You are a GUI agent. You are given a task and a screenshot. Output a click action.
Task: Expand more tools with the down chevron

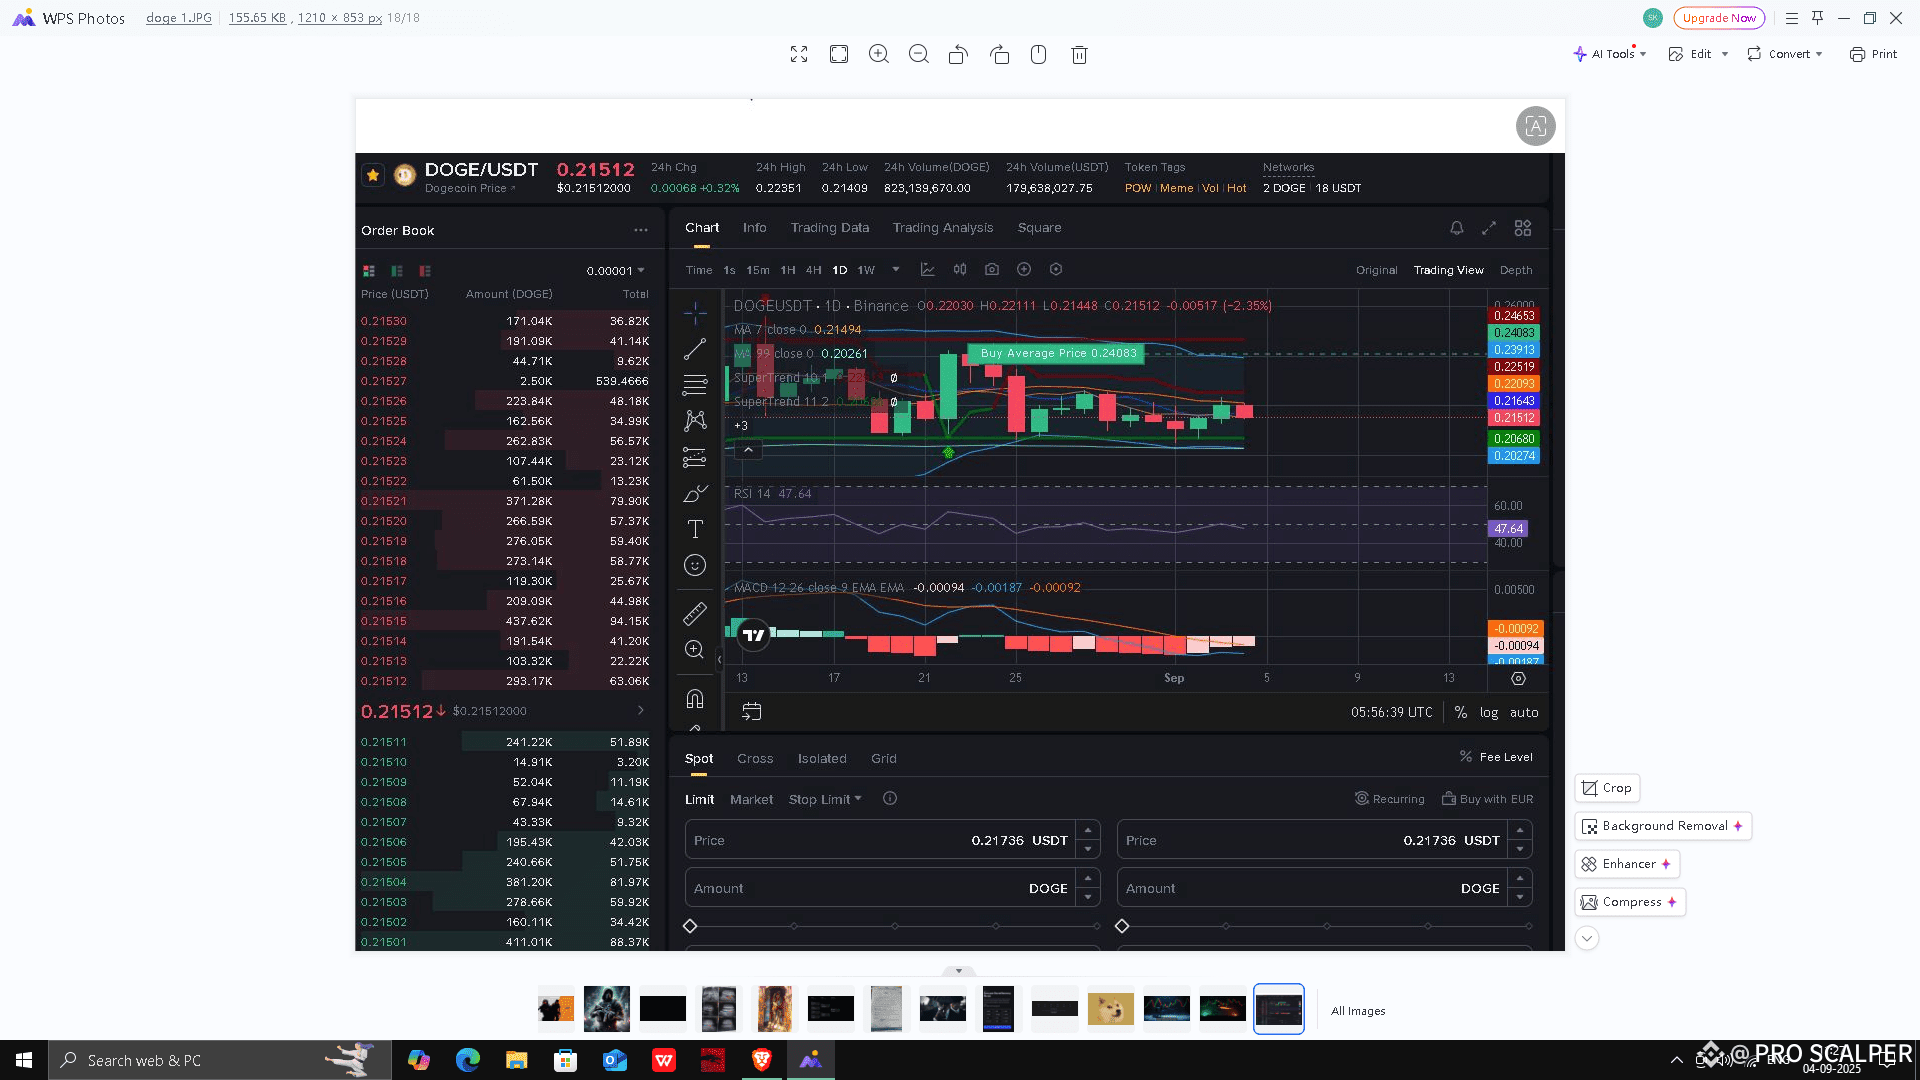[1587, 938]
